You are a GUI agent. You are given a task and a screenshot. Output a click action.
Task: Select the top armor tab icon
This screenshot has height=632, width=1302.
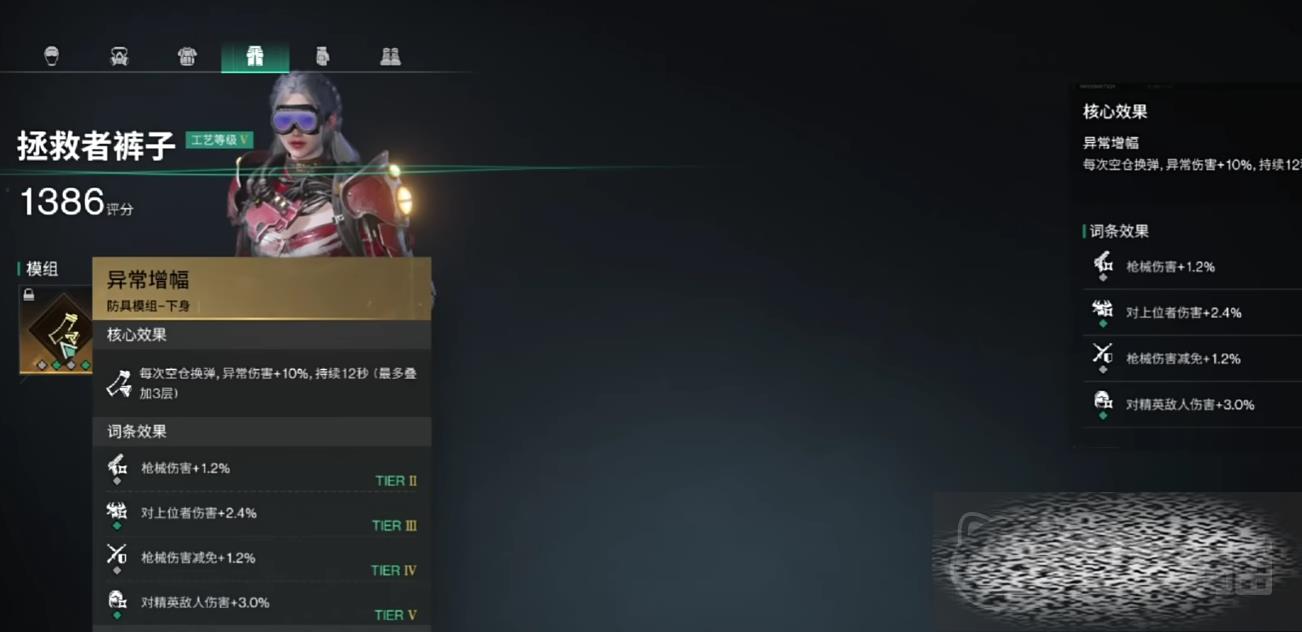tap(187, 57)
